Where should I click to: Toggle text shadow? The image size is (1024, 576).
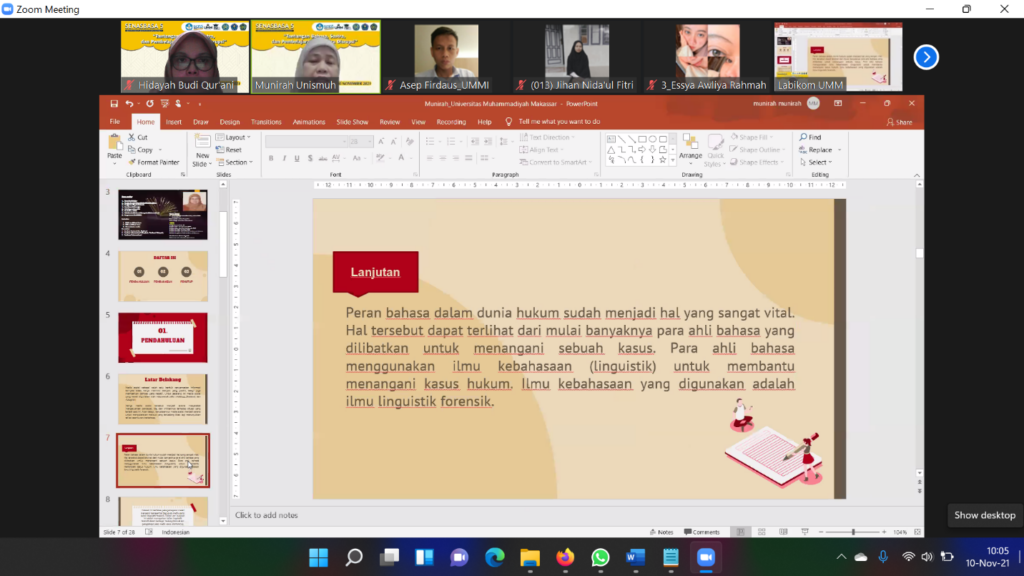tap(310, 158)
